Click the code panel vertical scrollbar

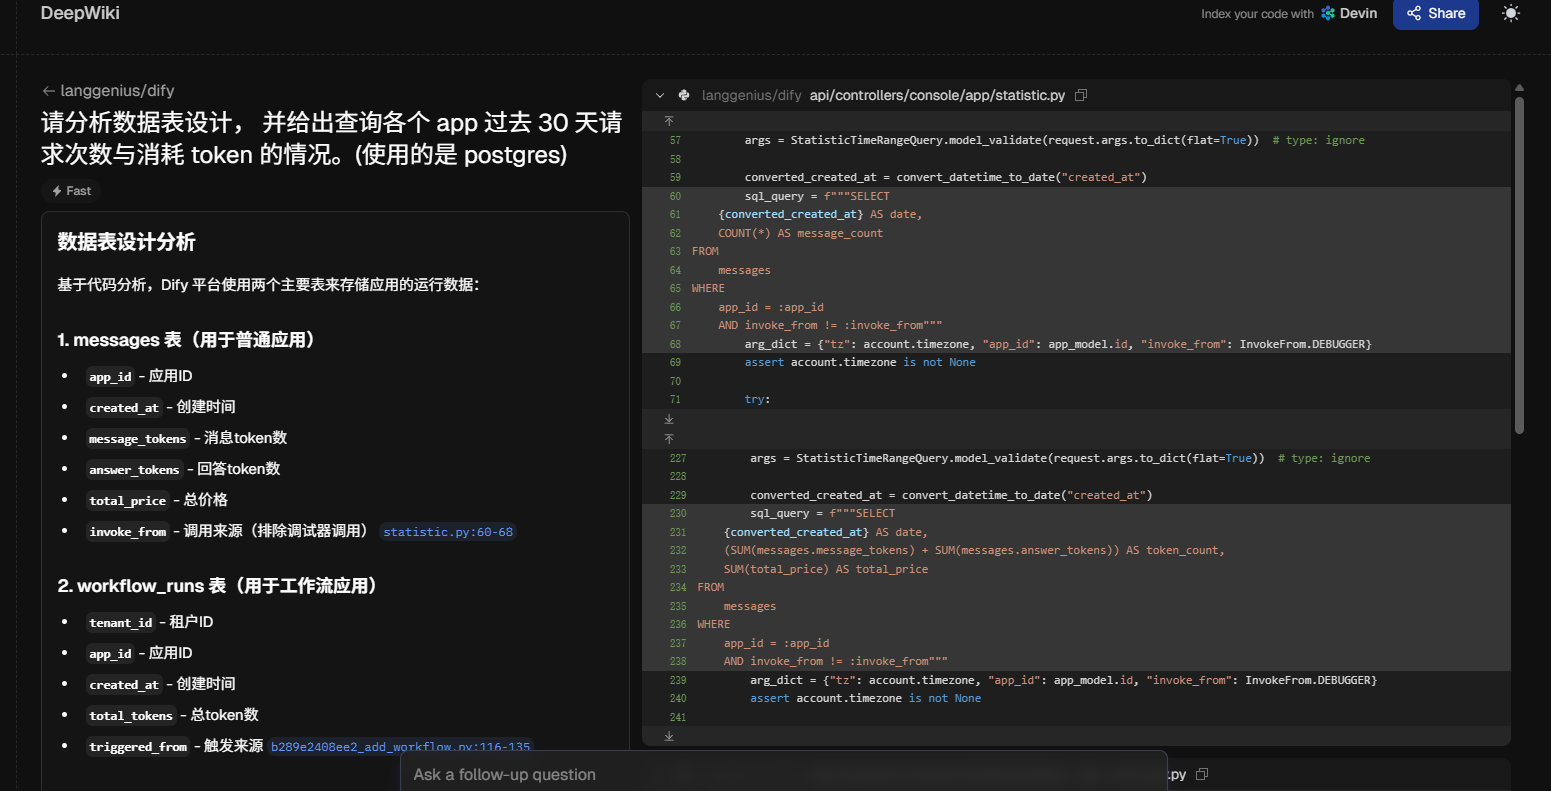tap(1520, 265)
